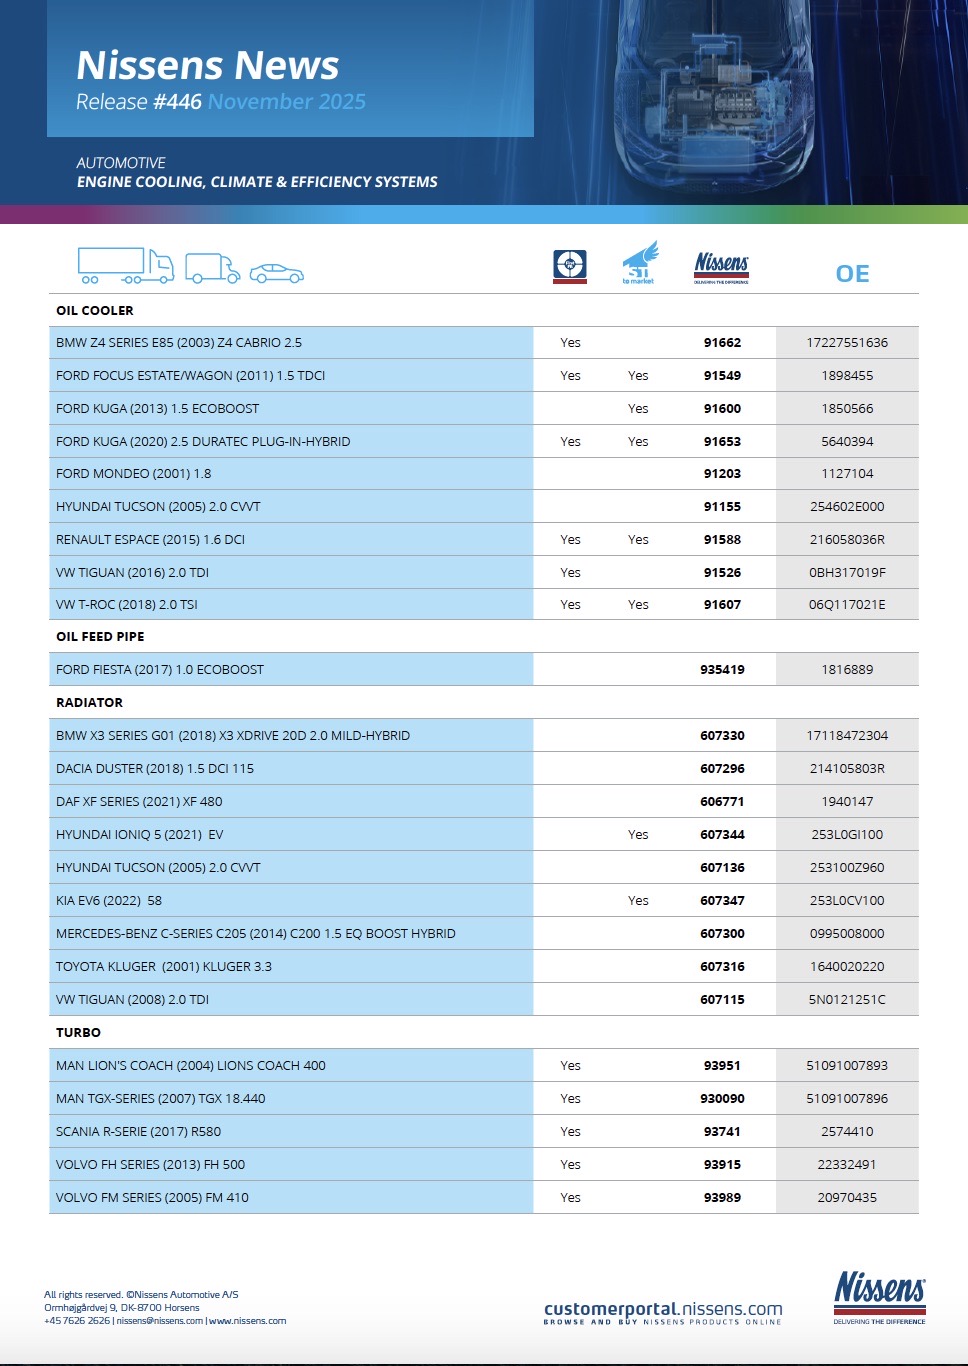
Task: Click OE number 1816889 for Ford Fiesta
Action: 847,670
